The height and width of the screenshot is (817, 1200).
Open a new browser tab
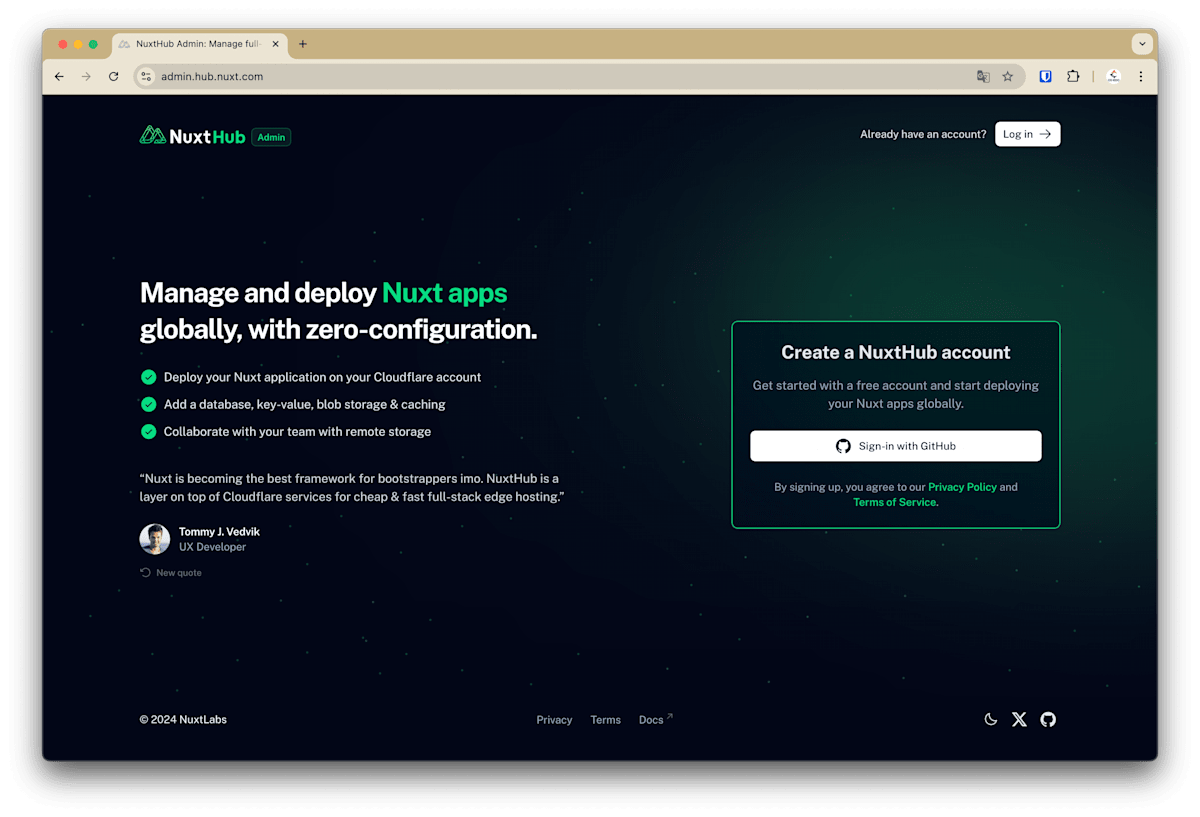tap(303, 44)
